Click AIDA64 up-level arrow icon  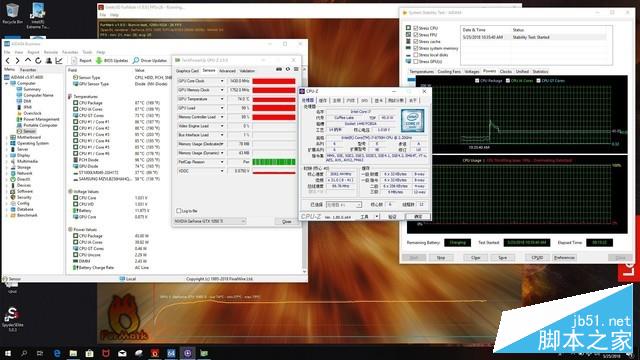click(28, 60)
